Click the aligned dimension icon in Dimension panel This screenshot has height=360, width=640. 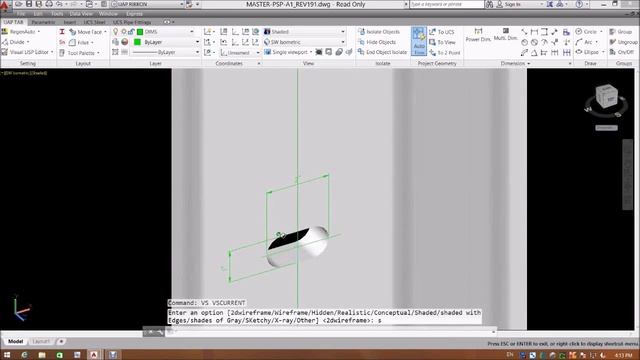pyautogui.click(x=524, y=31)
